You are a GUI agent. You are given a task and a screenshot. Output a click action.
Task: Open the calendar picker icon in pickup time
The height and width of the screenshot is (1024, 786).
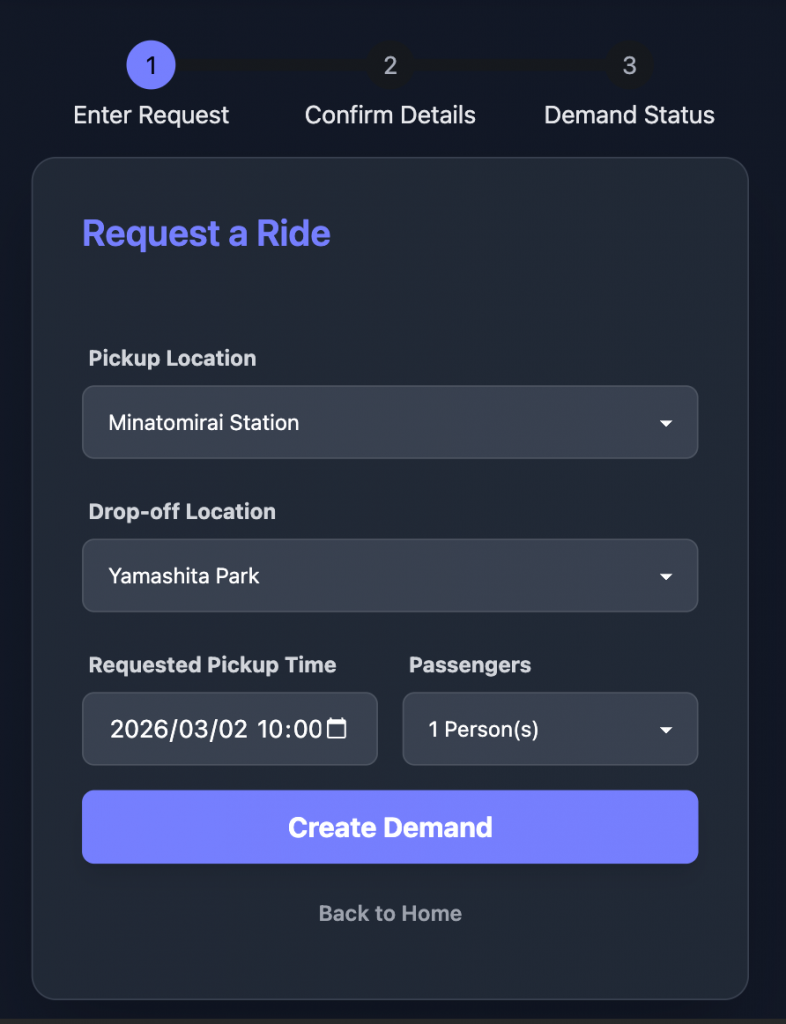[337, 729]
